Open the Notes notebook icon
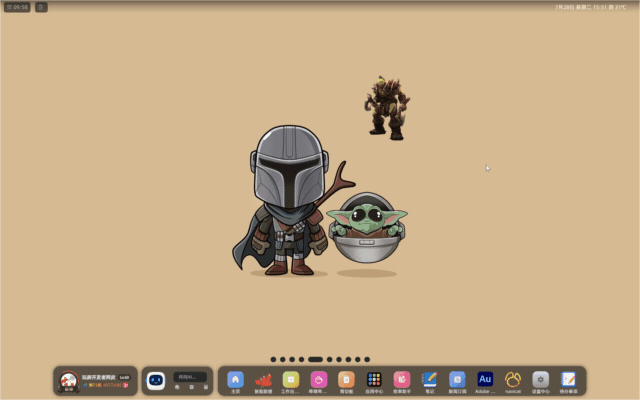The image size is (640, 400). tap(430, 380)
